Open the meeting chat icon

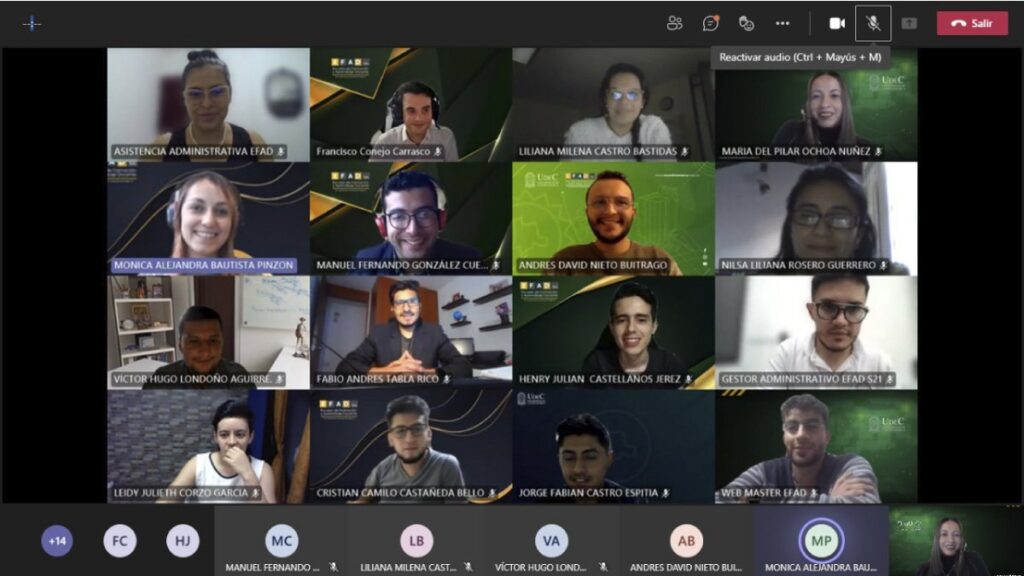(711, 24)
